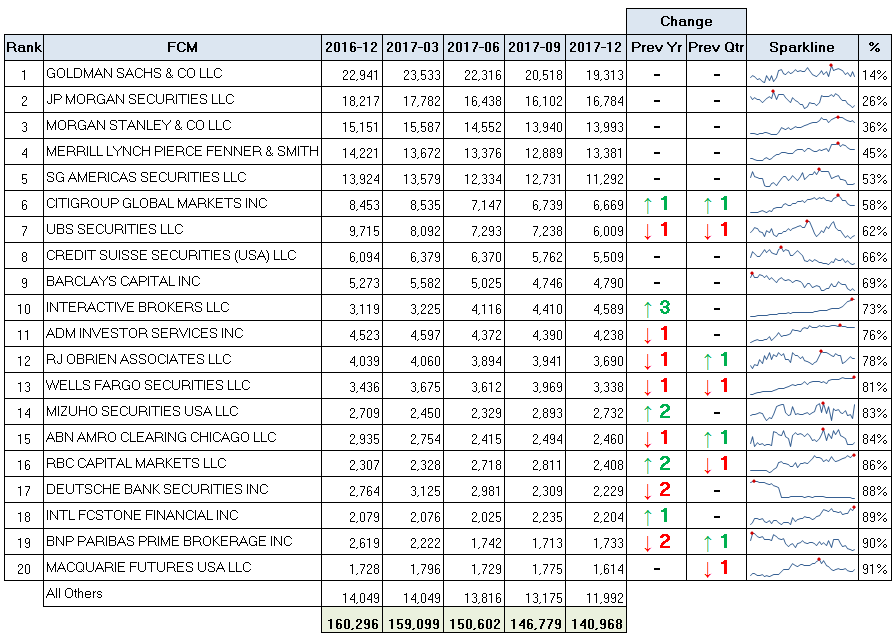Click Macquarie Futures' Prev Qtr down-1 arrow
894x636 pixels.
point(716,568)
